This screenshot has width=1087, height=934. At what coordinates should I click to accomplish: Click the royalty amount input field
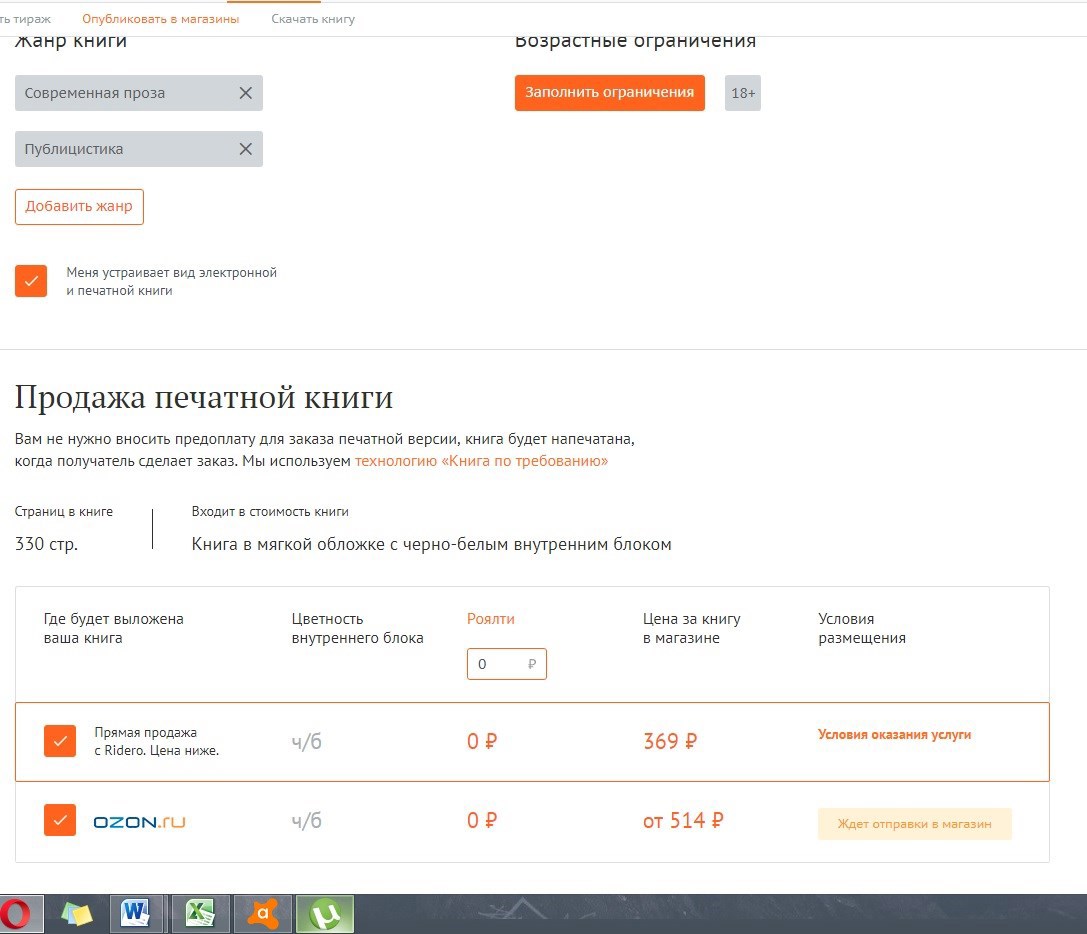(x=500, y=664)
